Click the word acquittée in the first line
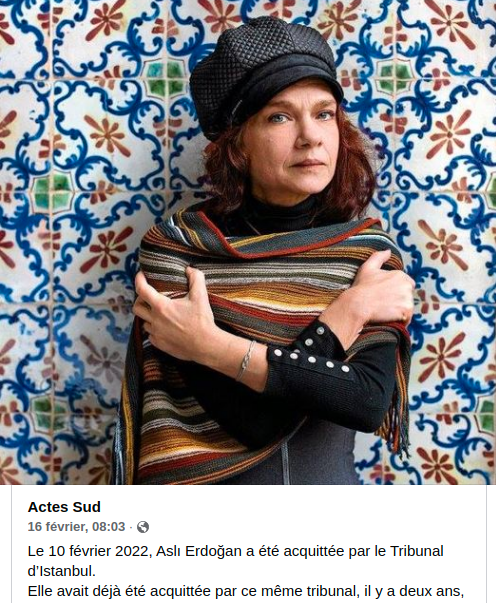The height and width of the screenshot is (603, 496). [314, 551]
